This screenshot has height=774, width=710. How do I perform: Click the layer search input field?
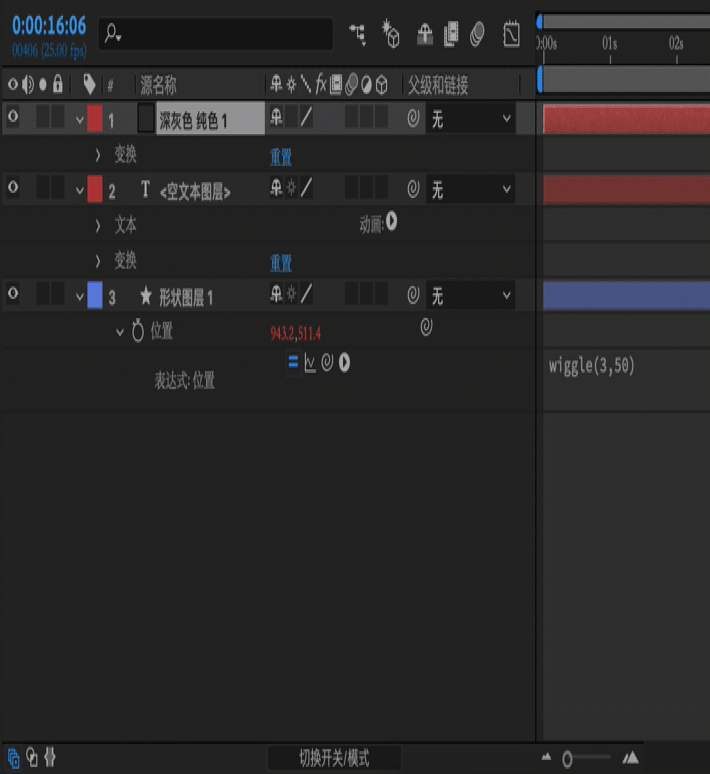216,34
